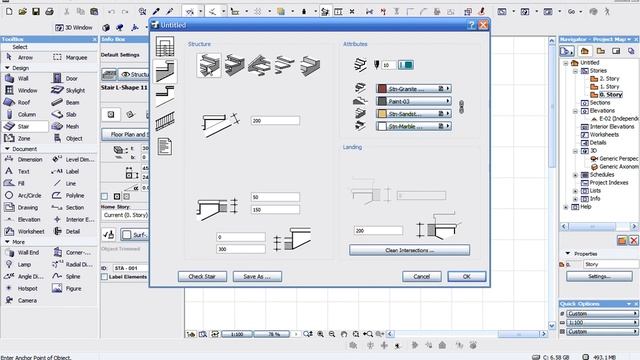Open the 1:100 scale dropdown in Quick Options

[x=602, y=323]
